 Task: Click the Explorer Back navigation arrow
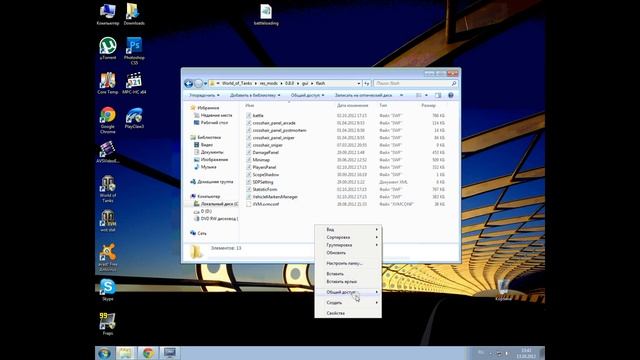[x=189, y=83]
